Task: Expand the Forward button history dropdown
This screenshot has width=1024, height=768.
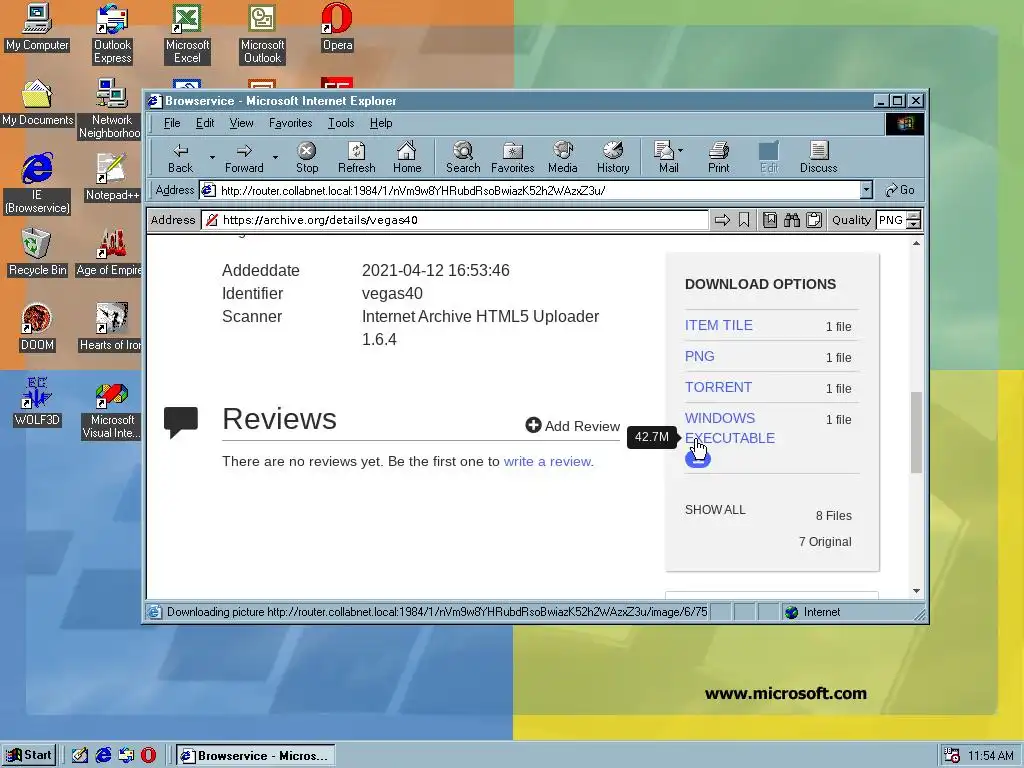Action: point(275,157)
